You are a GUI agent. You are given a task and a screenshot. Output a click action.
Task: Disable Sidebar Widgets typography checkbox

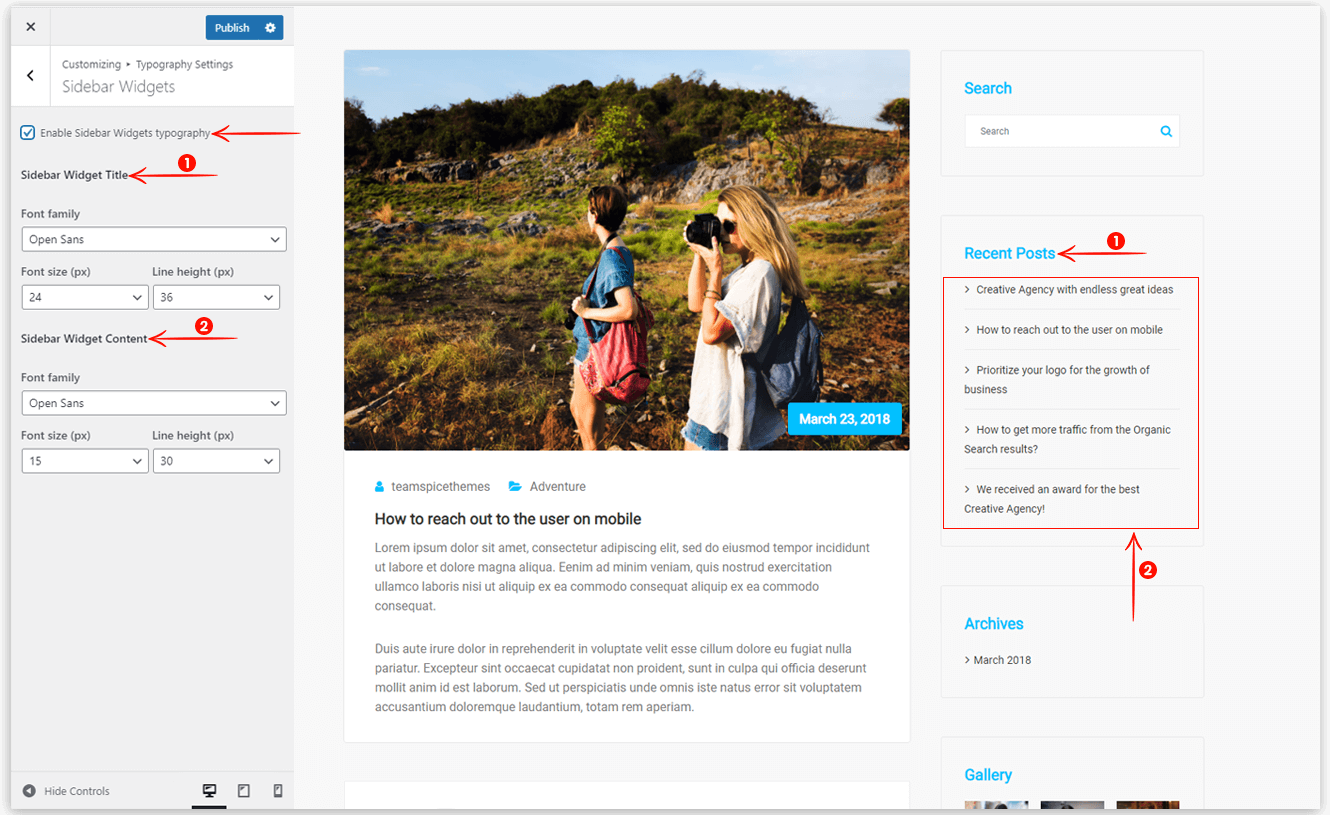tap(28, 133)
